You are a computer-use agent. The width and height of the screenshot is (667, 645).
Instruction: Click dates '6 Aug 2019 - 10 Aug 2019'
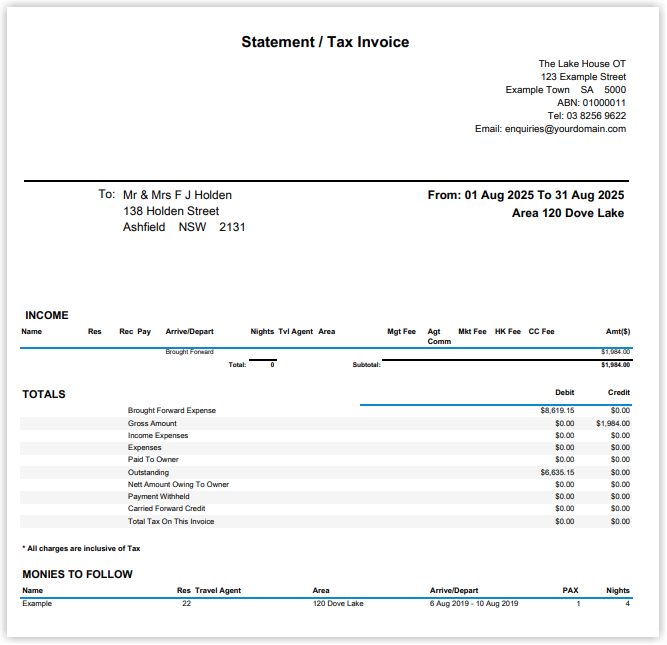coord(474,604)
